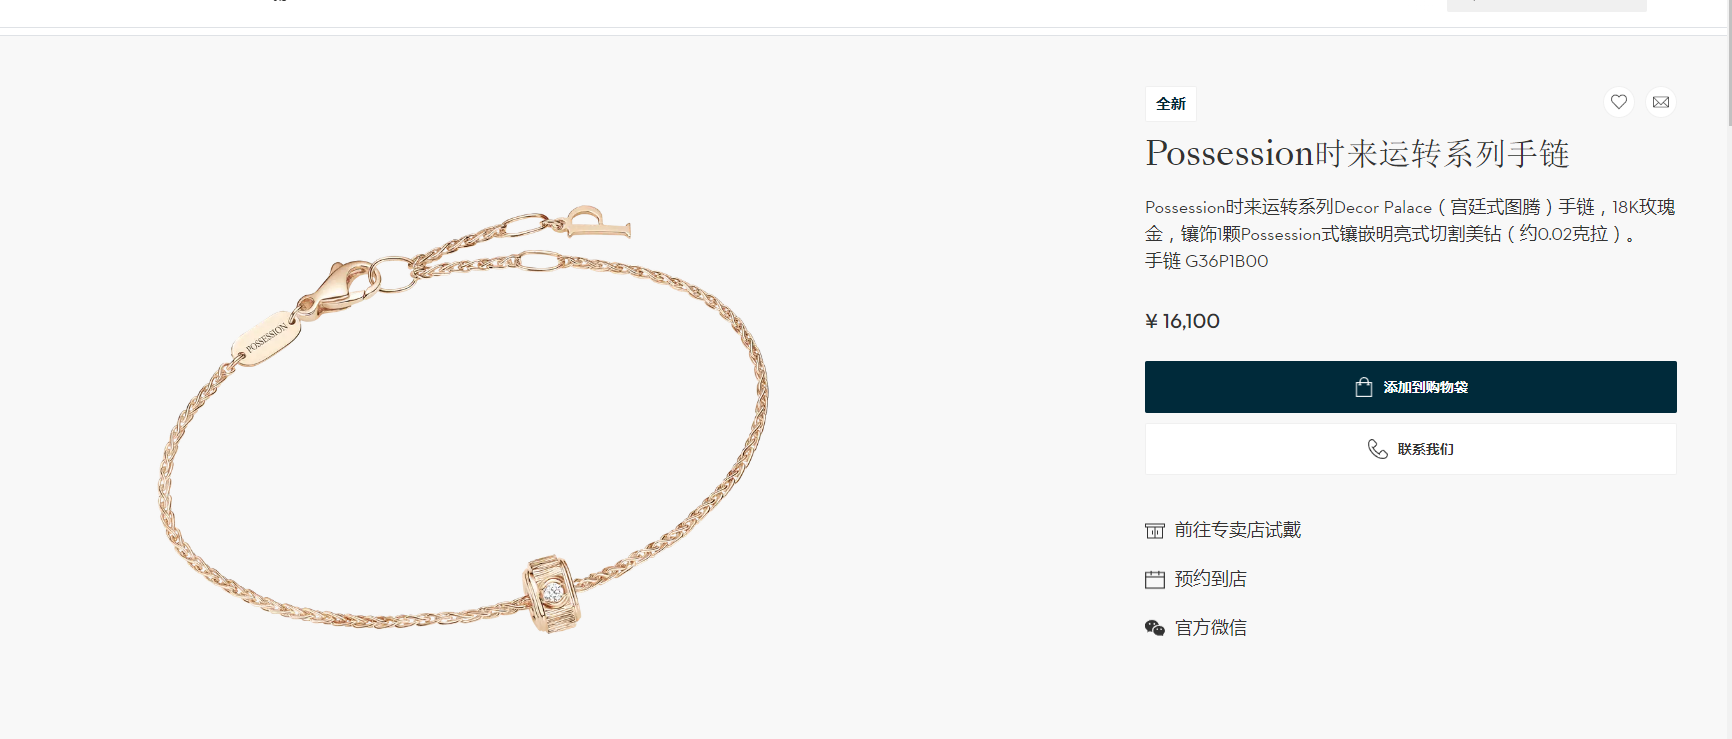Click the calendar icon beside 预约到店
The image size is (1732, 739).
click(1155, 579)
